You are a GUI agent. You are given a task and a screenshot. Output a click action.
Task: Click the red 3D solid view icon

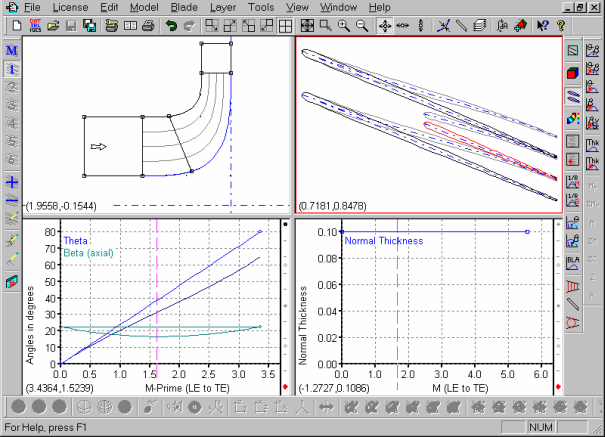(572, 73)
